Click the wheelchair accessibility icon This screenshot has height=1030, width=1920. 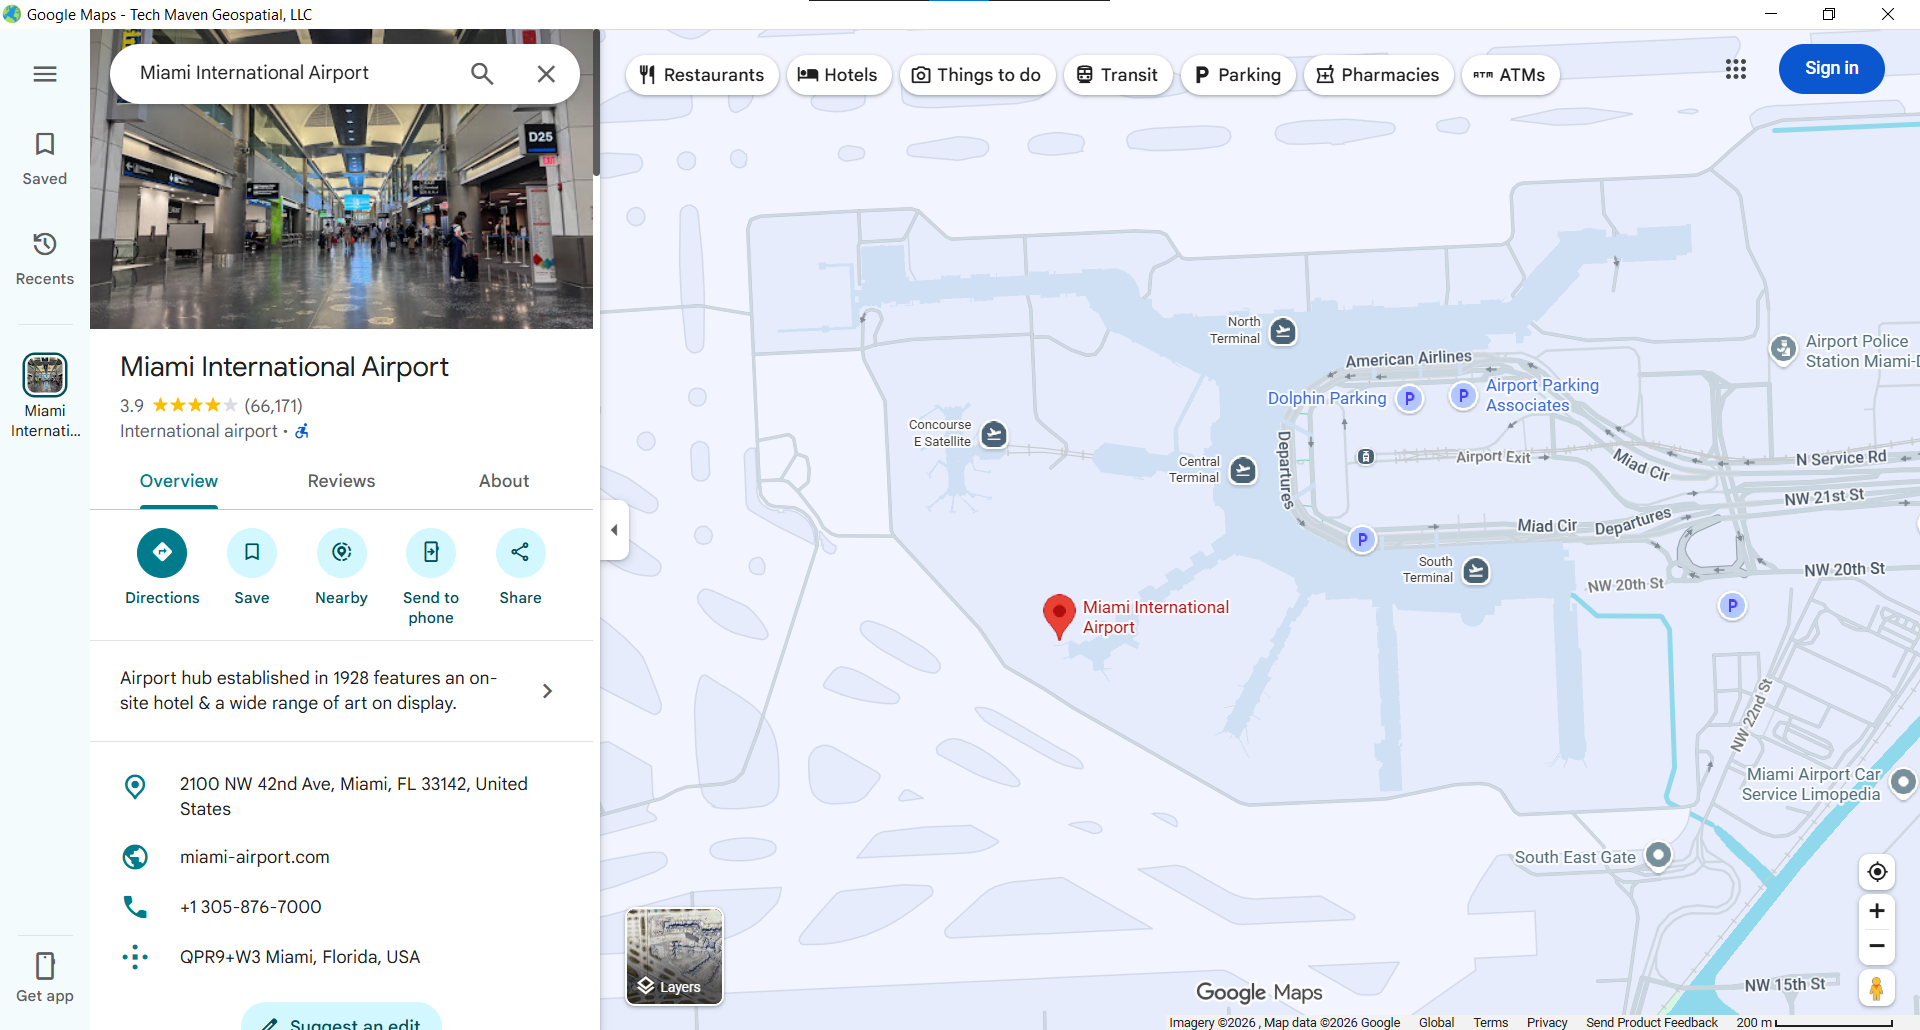coord(302,431)
